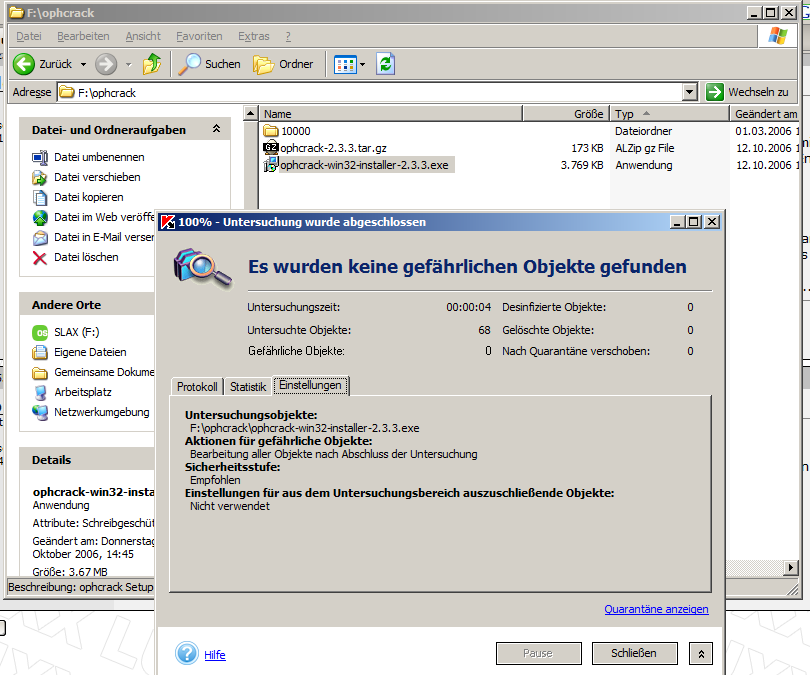Viewport: 810px width, 675px height.
Task: Click the horizontal scrollbar right arrow
Action: pos(791,568)
